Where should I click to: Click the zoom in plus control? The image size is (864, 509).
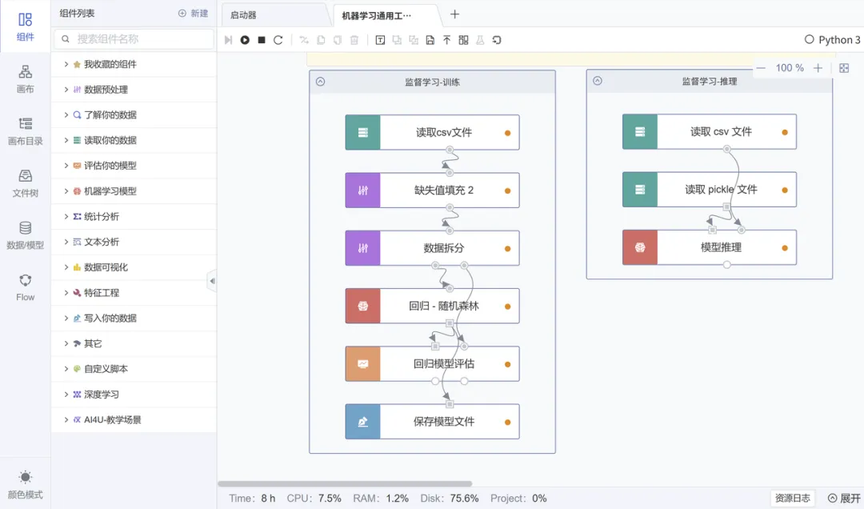click(818, 68)
